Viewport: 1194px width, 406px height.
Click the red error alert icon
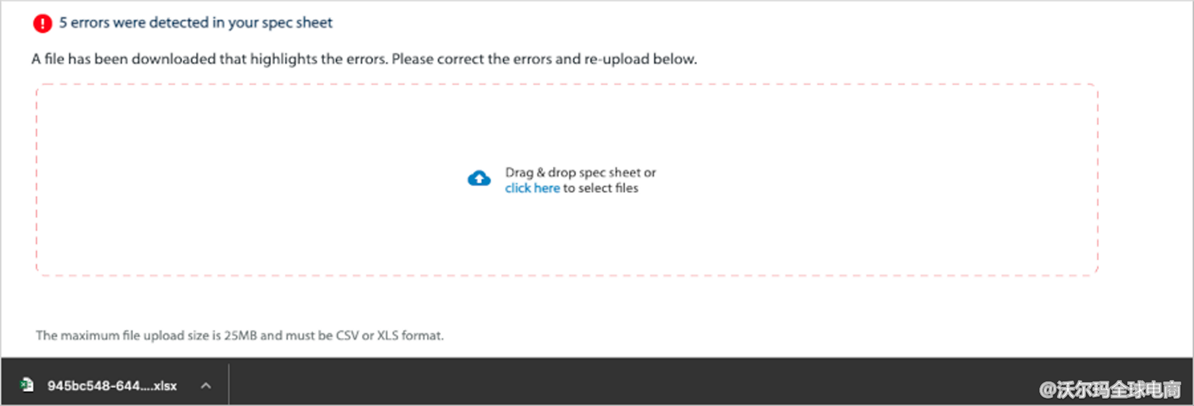(x=42, y=23)
